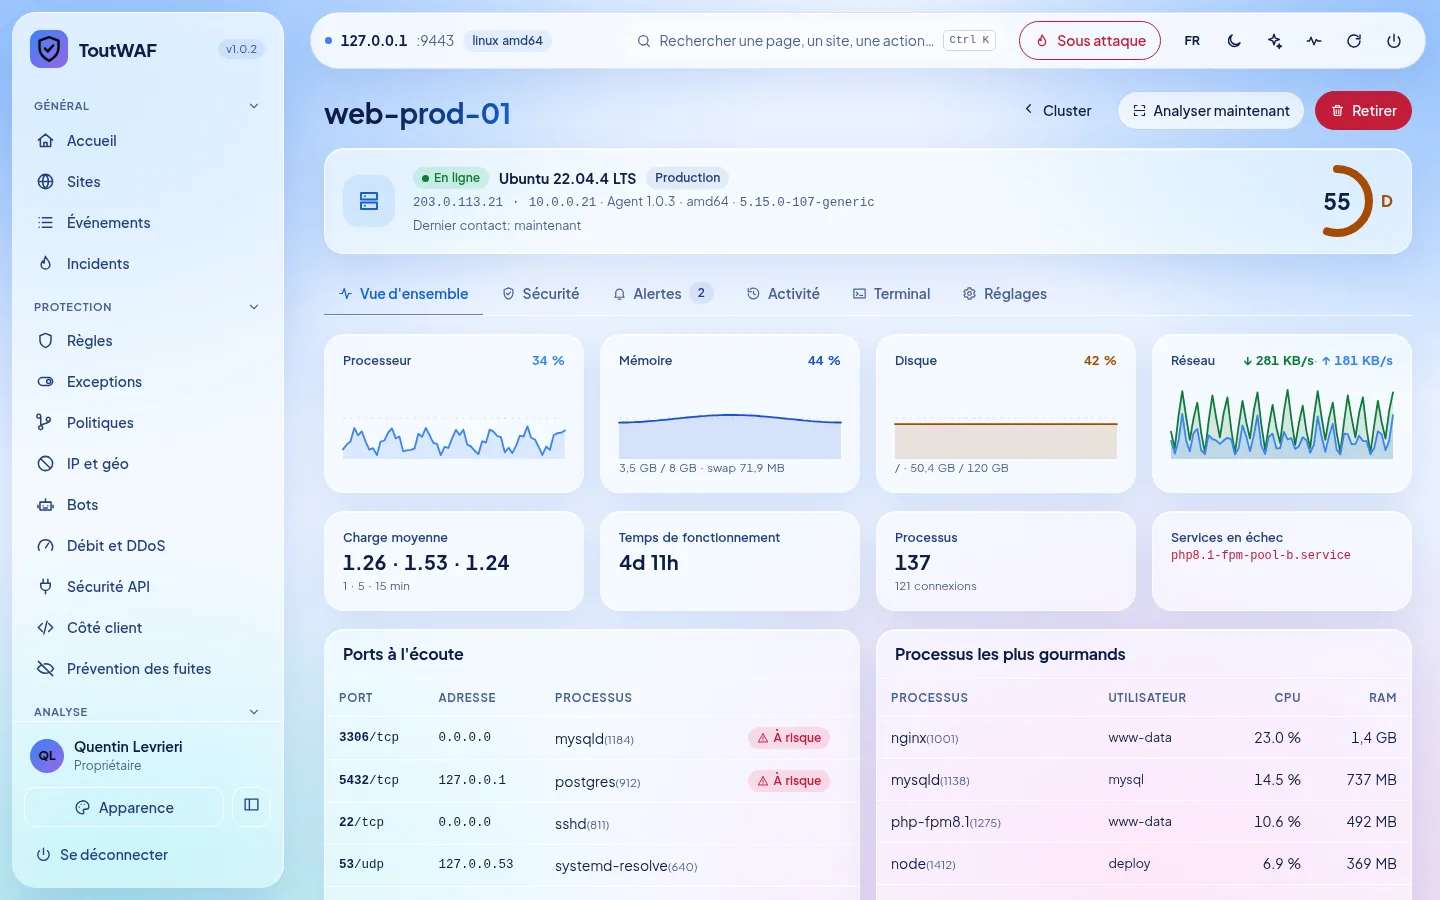
Task: Open Sécurité API via its plug icon
Action: coord(45,587)
